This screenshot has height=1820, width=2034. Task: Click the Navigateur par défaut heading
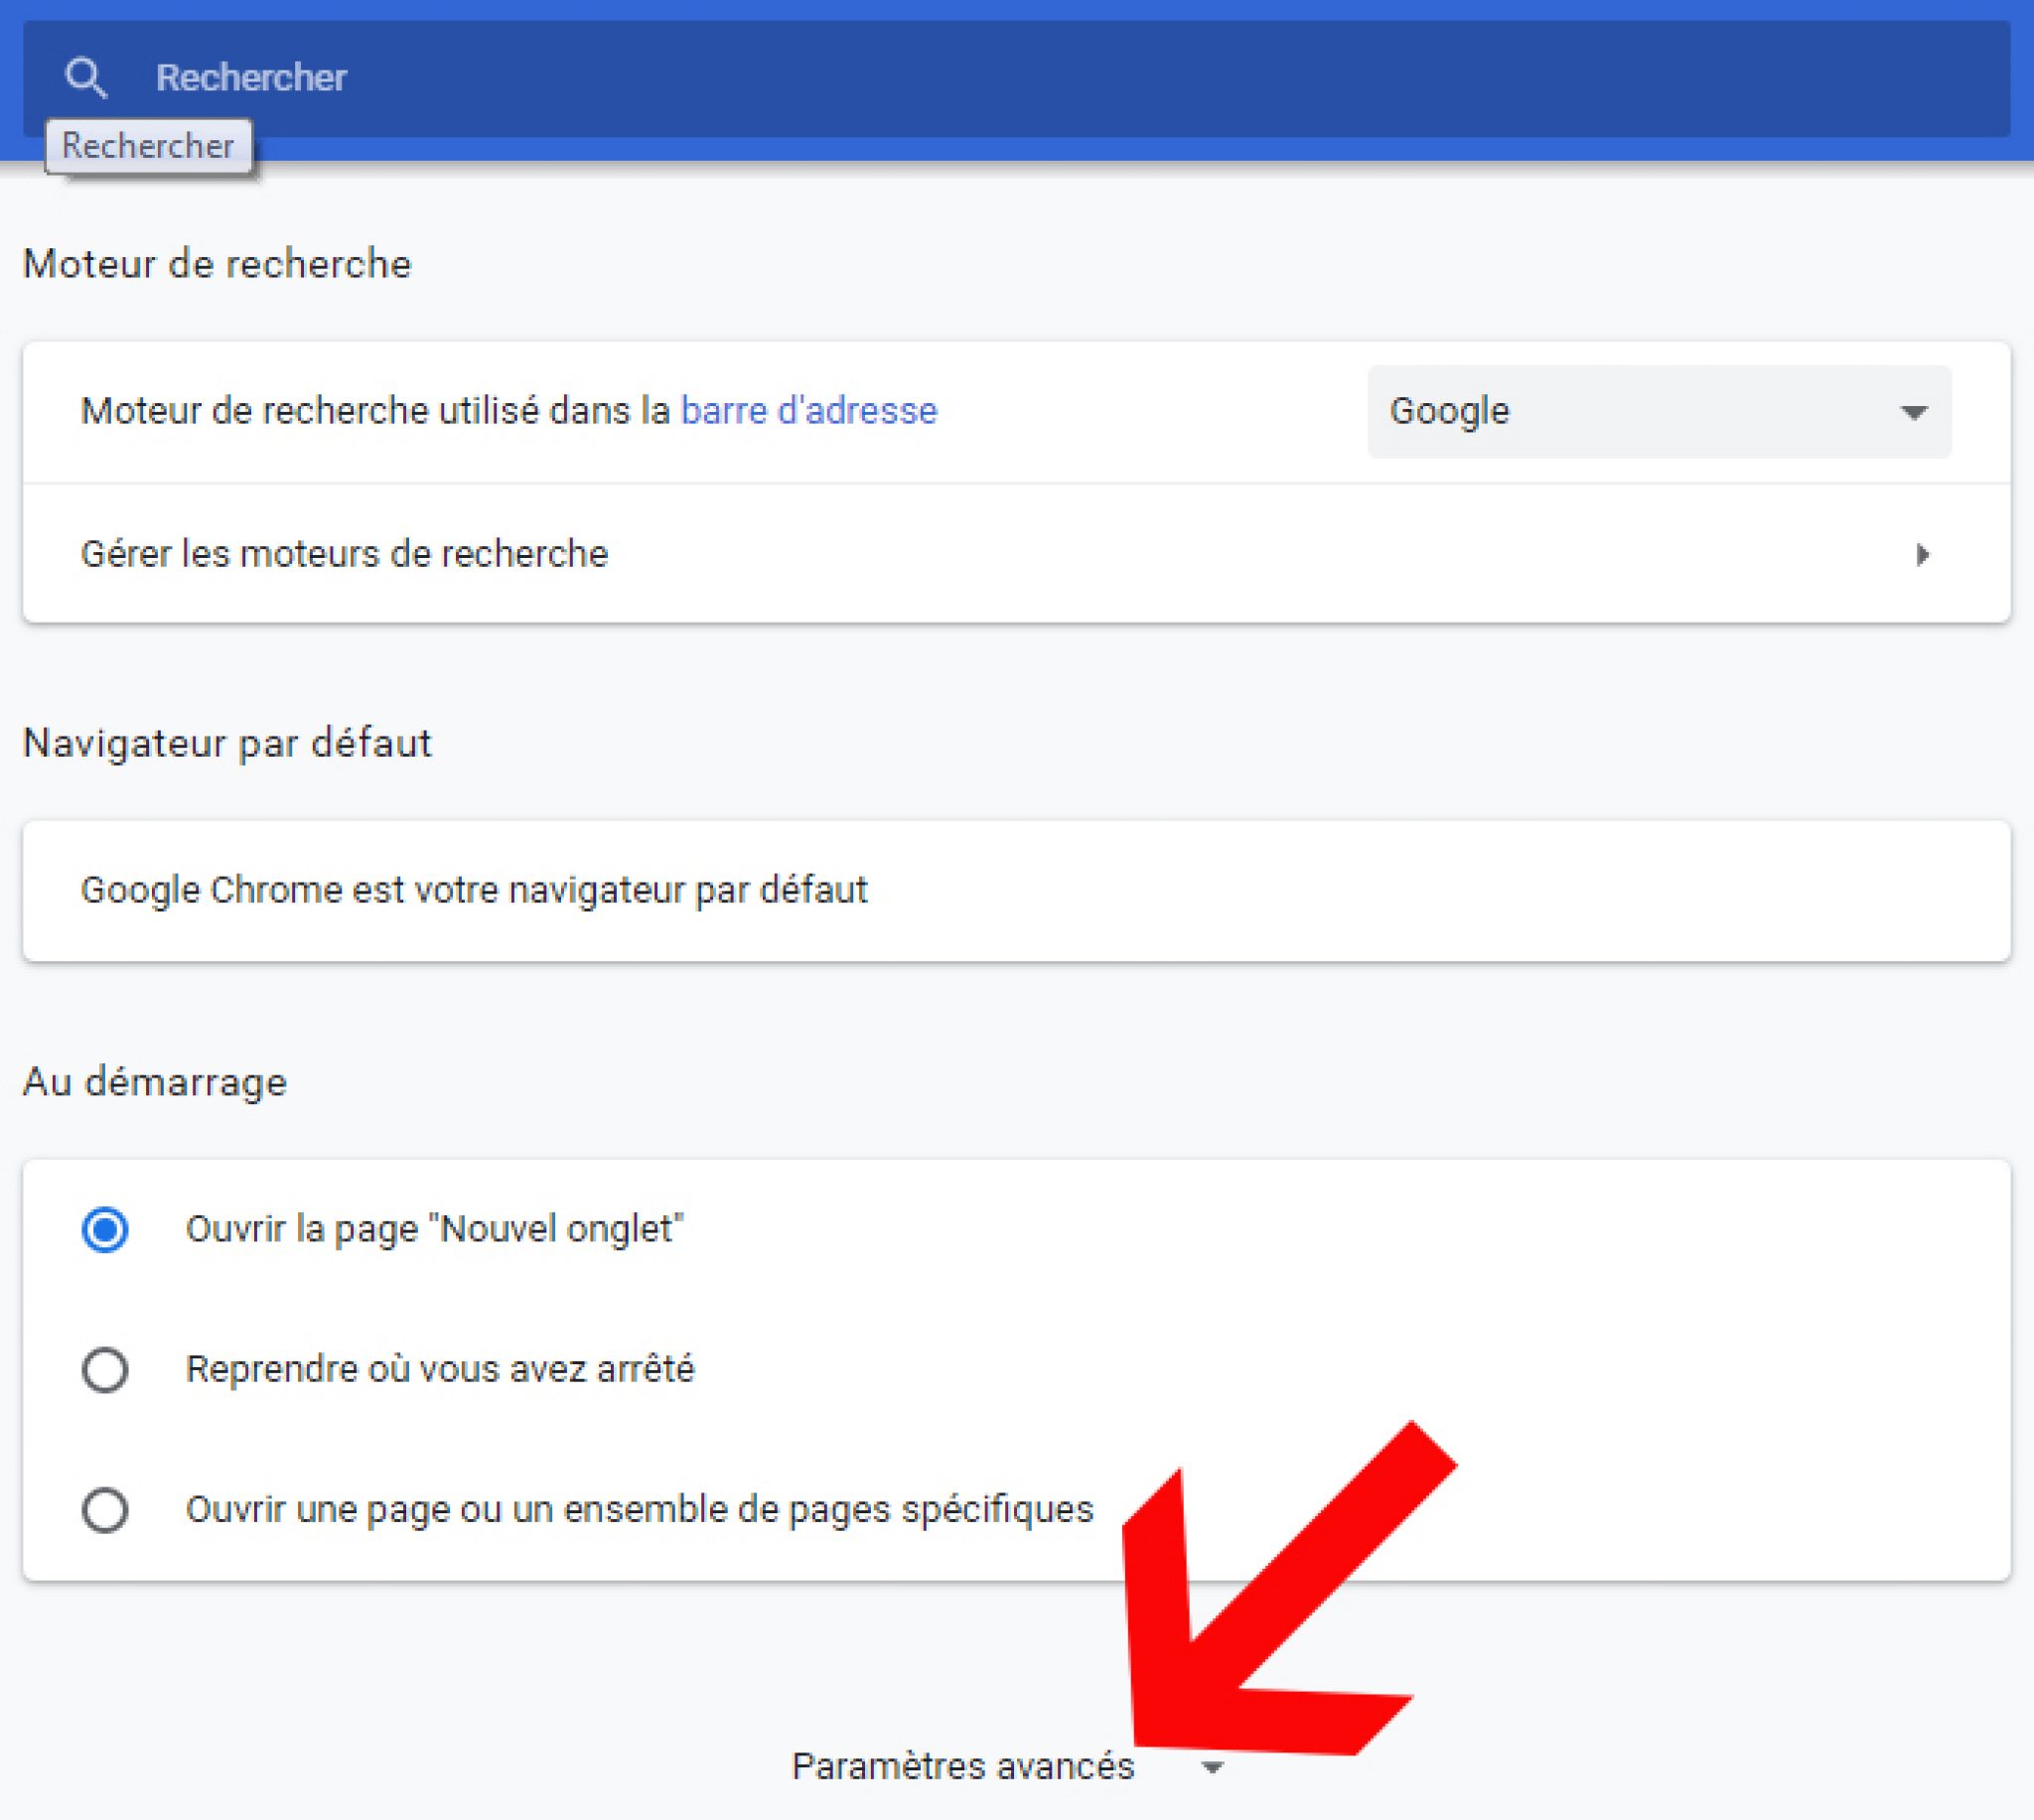click(x=228, y=743)
